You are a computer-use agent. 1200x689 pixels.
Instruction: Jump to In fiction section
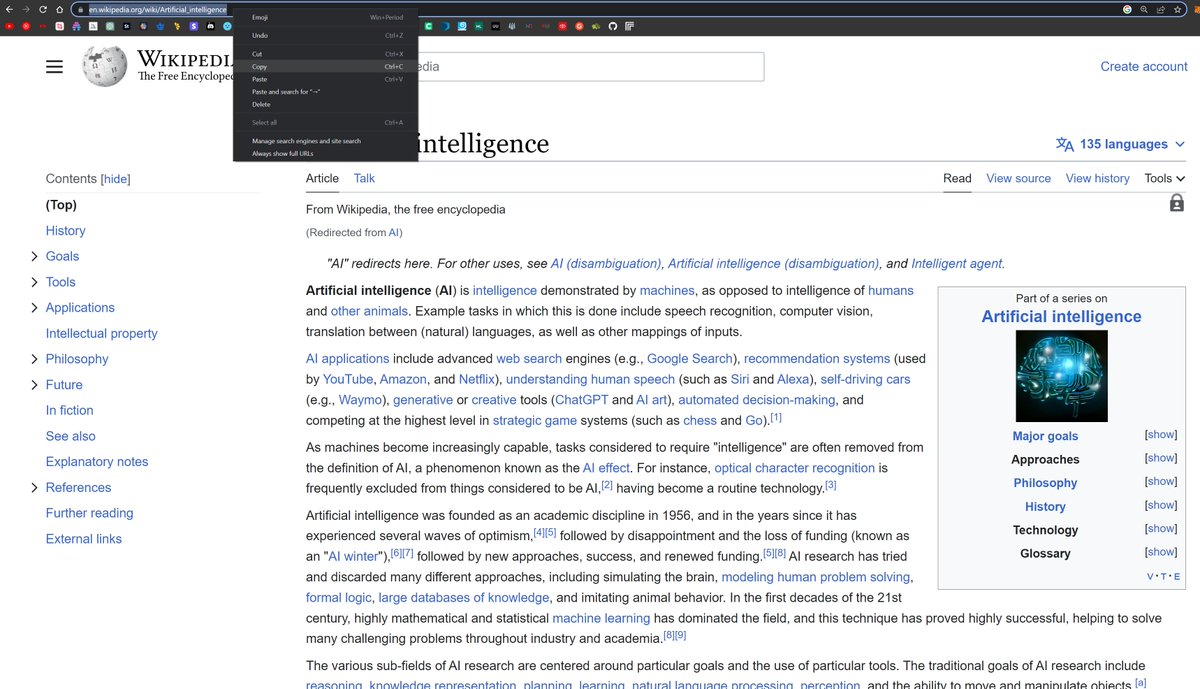click(70, 411)
